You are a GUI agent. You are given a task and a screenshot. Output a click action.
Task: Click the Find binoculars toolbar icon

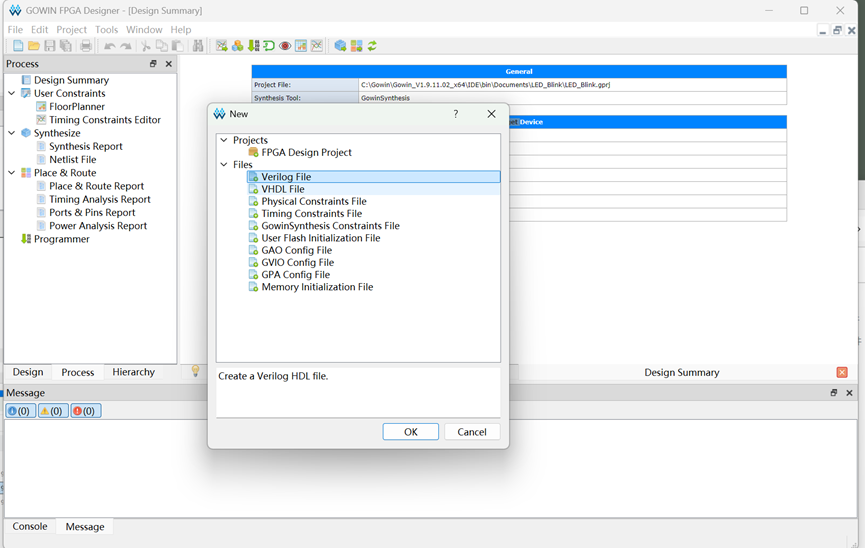click(x=198, y=46)
